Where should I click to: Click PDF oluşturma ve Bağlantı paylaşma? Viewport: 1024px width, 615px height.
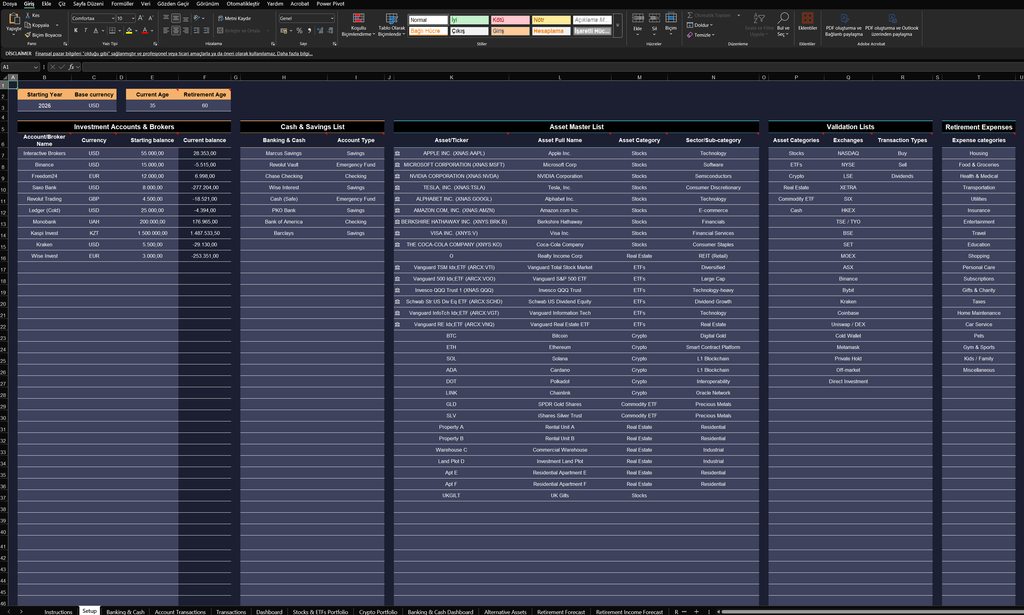click(844, 25)
